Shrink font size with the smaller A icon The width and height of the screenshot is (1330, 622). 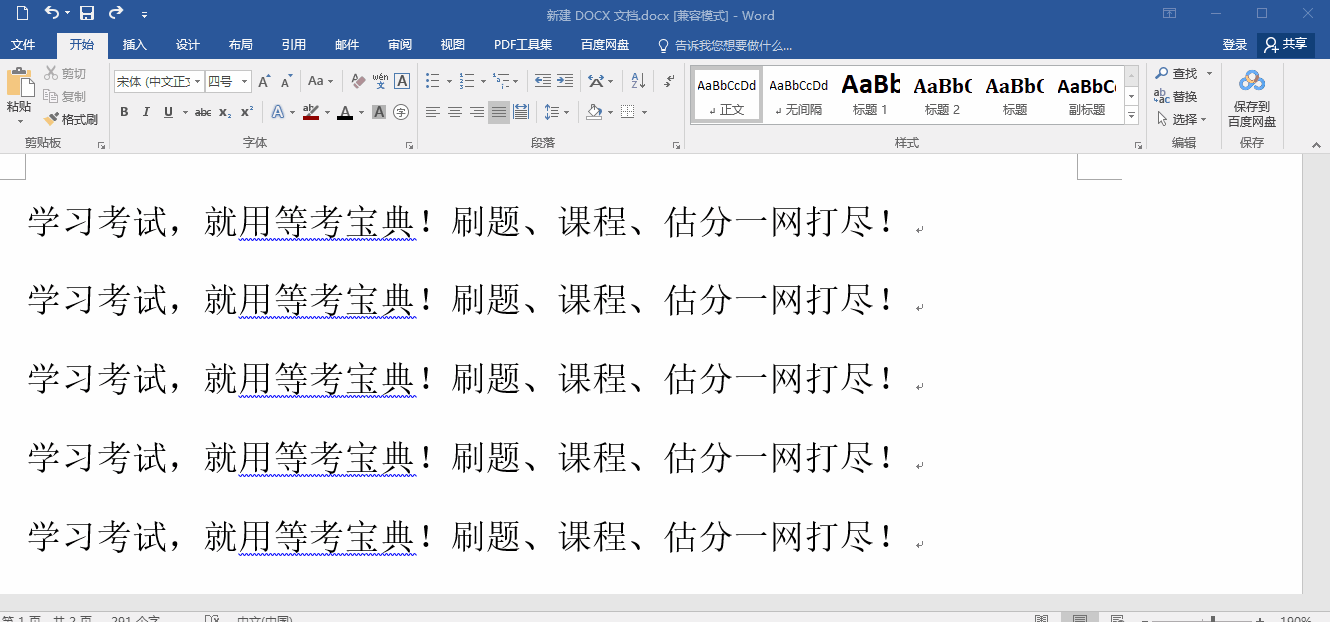coord(287,81)
